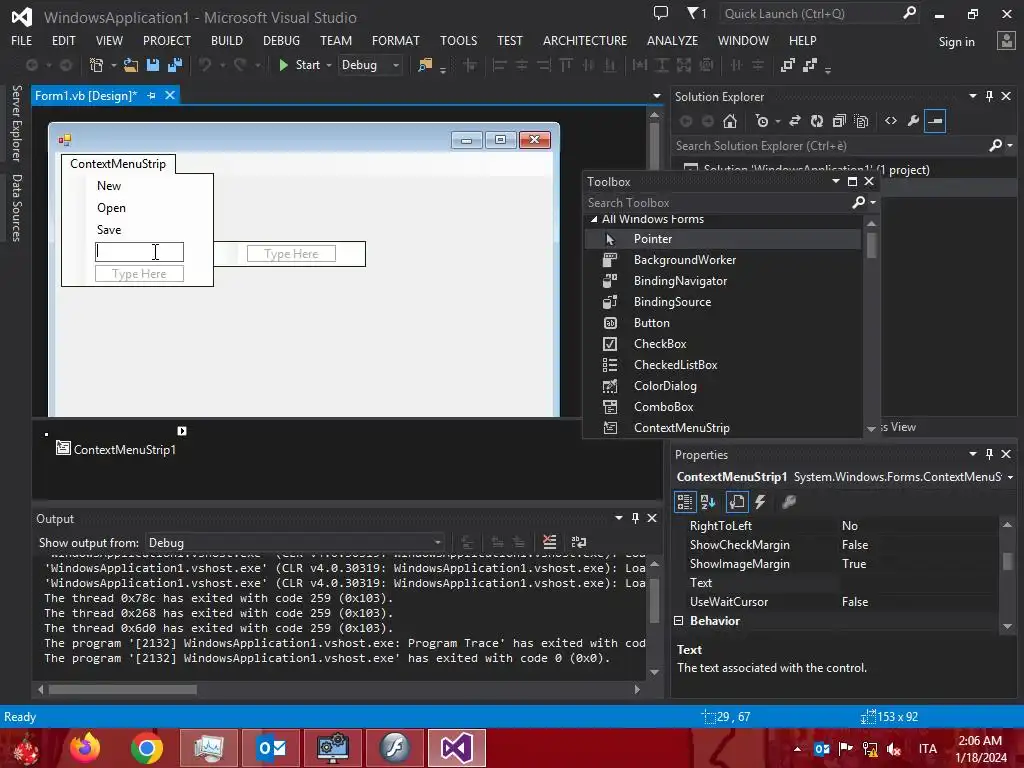
Task: Select the Form1.vb [Design] tab
Action: 86,95
